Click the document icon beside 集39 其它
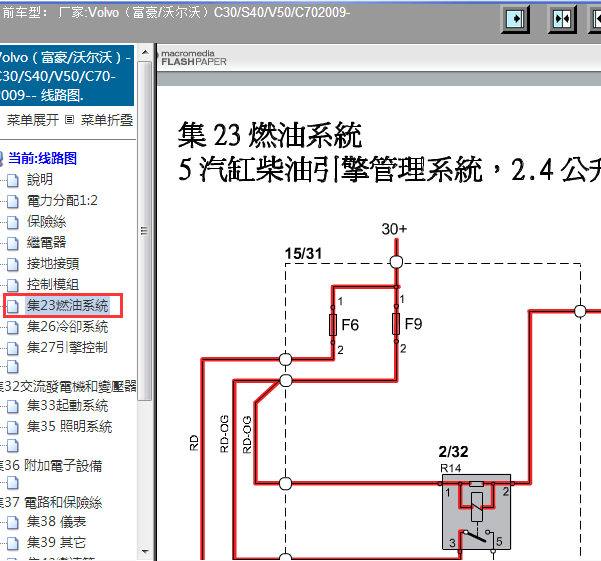 13,543
